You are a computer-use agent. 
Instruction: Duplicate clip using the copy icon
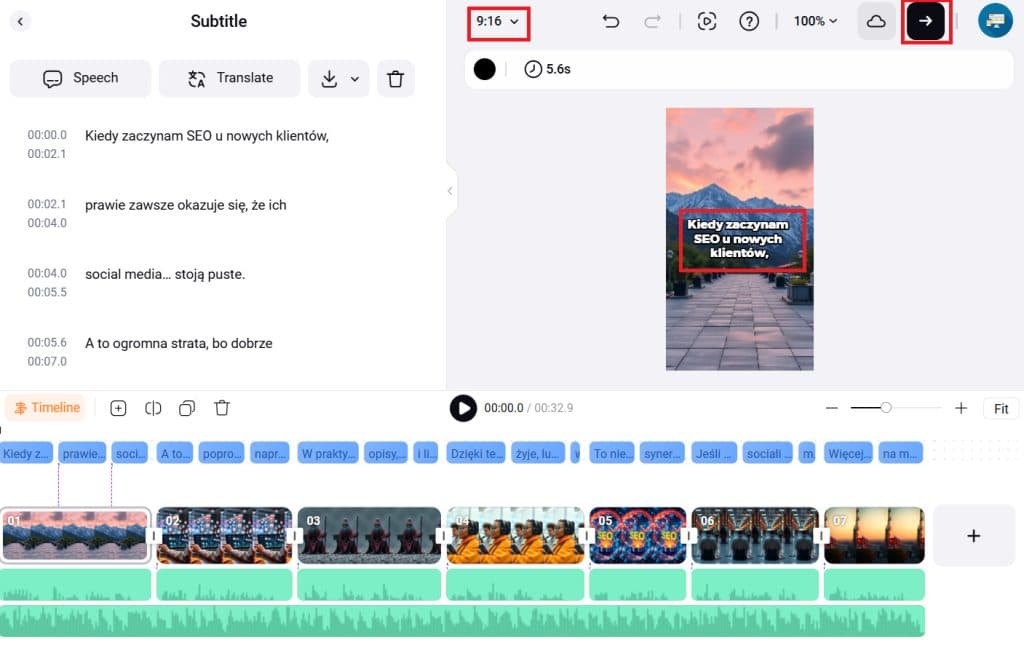pyautogui.click(x=187, y=408)
